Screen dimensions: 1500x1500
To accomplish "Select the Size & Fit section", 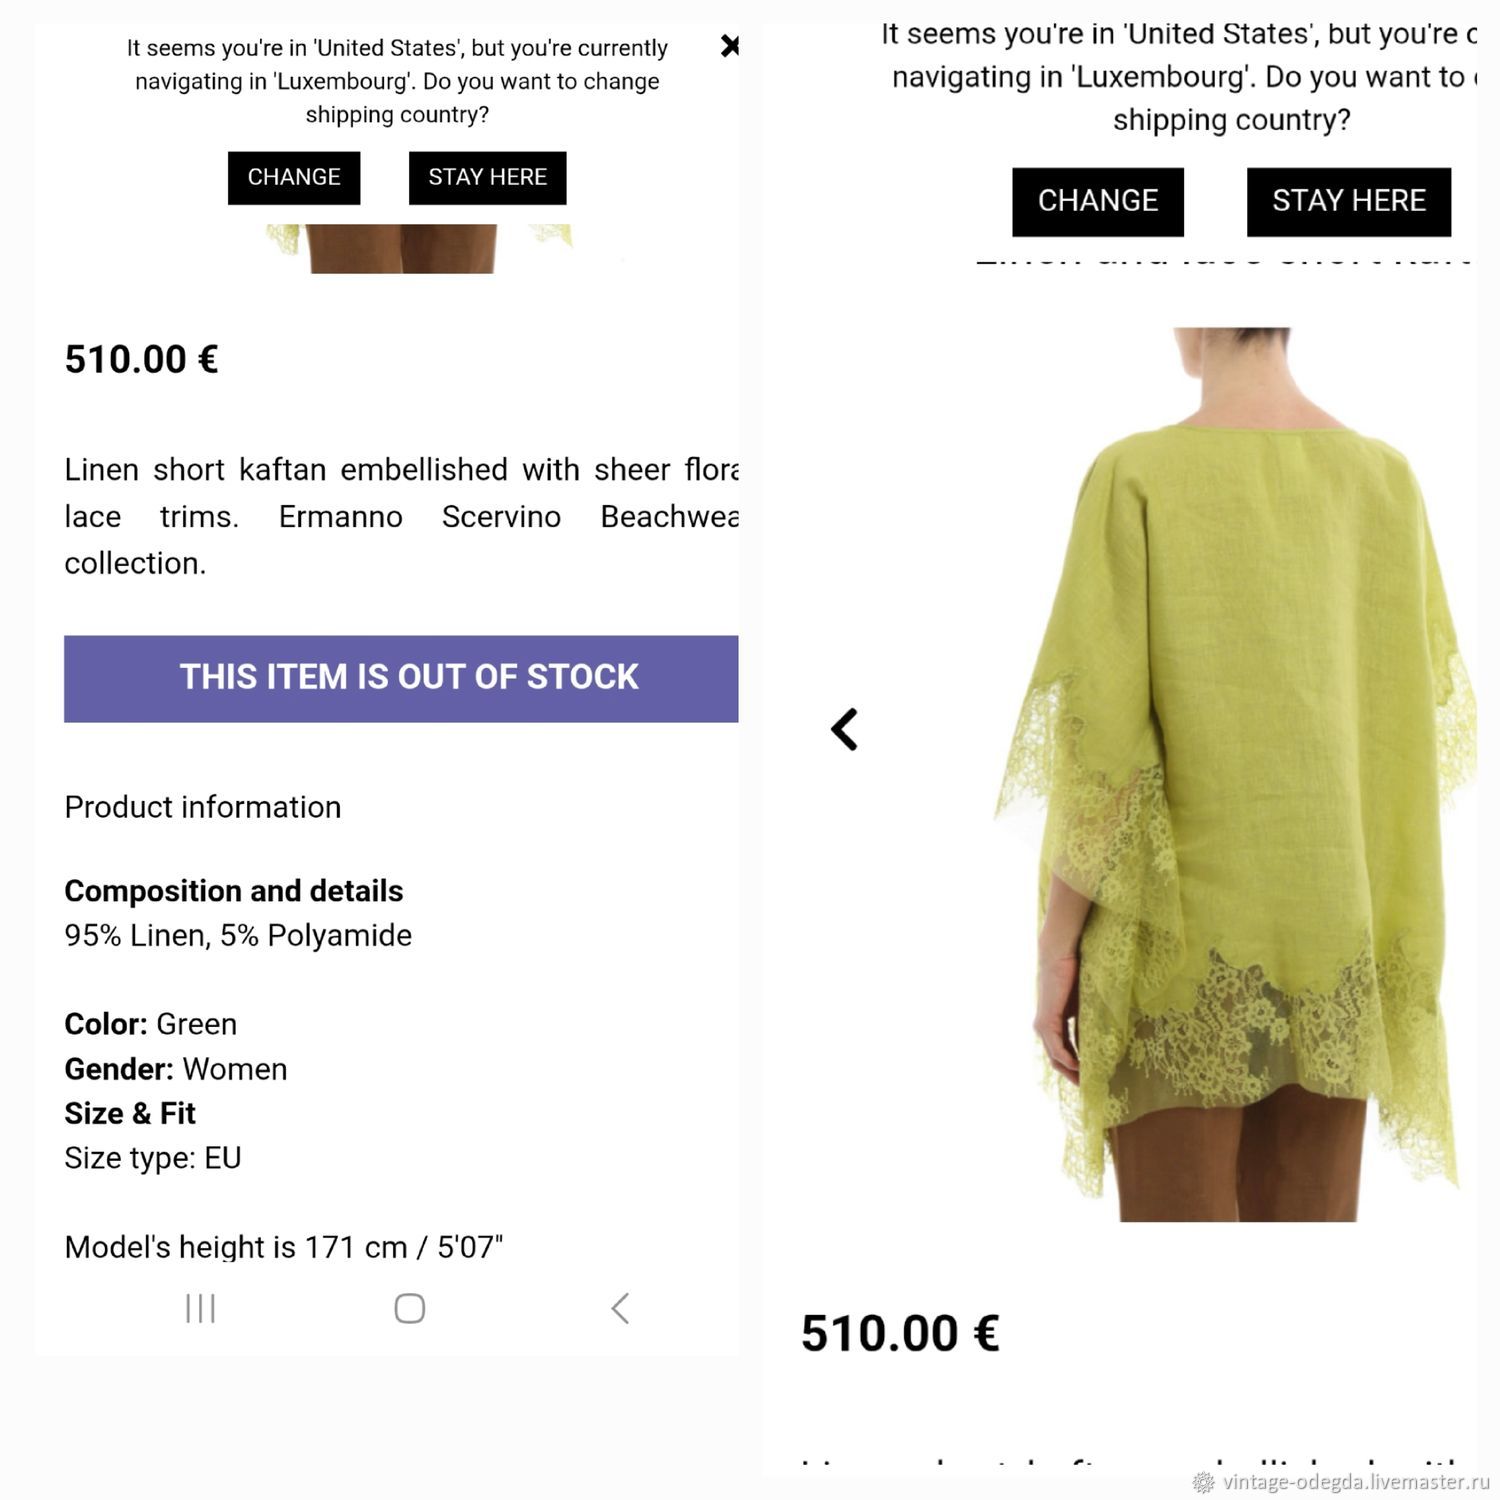I will [130, 1113].
